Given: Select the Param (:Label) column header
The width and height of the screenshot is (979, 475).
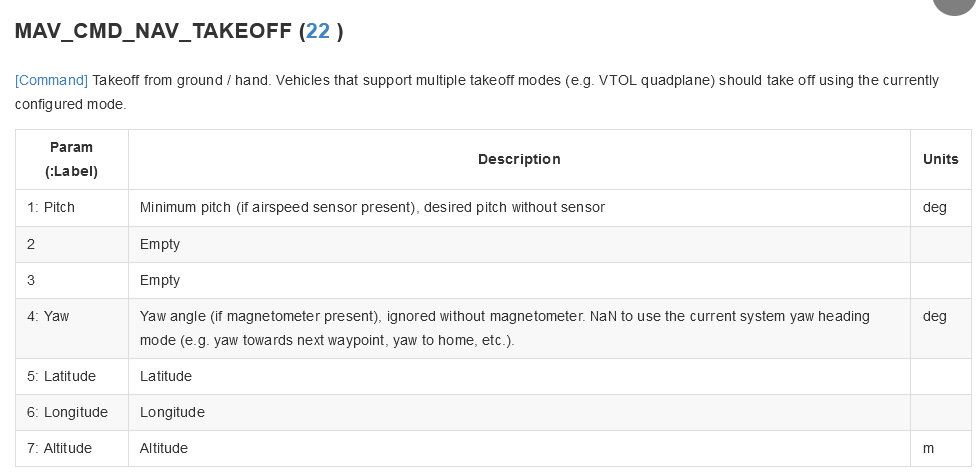Looking at the screenshot, I should tap(72, 159).
